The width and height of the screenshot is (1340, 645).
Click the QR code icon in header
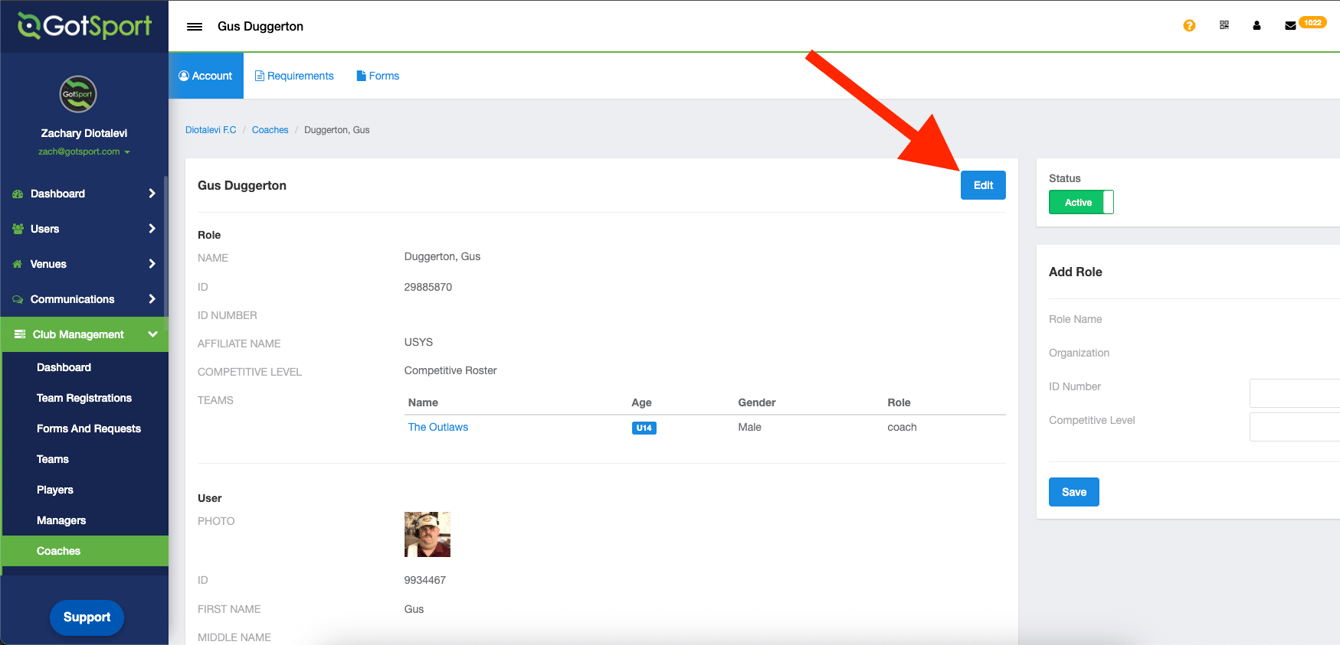point(1224,26)
